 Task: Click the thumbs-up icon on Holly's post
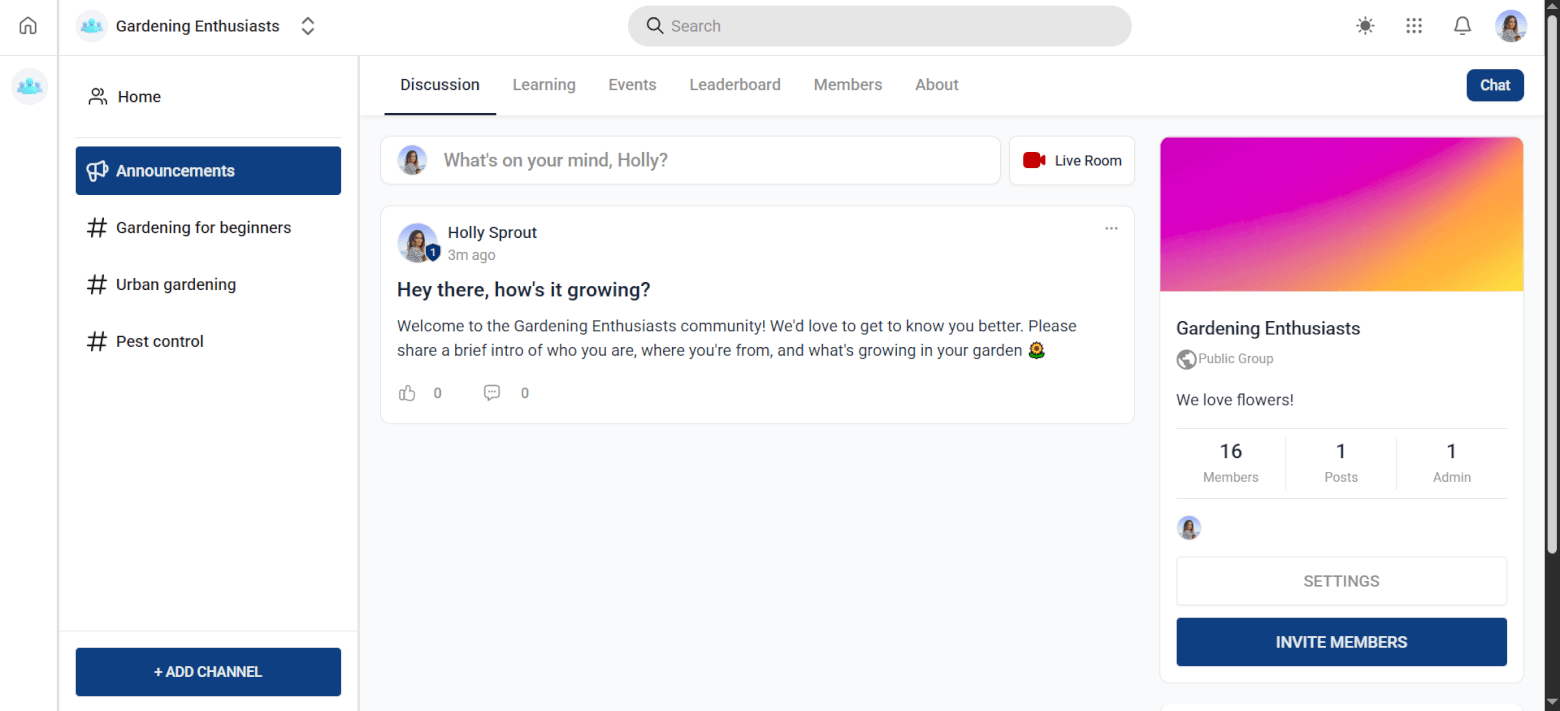[407, 393]
